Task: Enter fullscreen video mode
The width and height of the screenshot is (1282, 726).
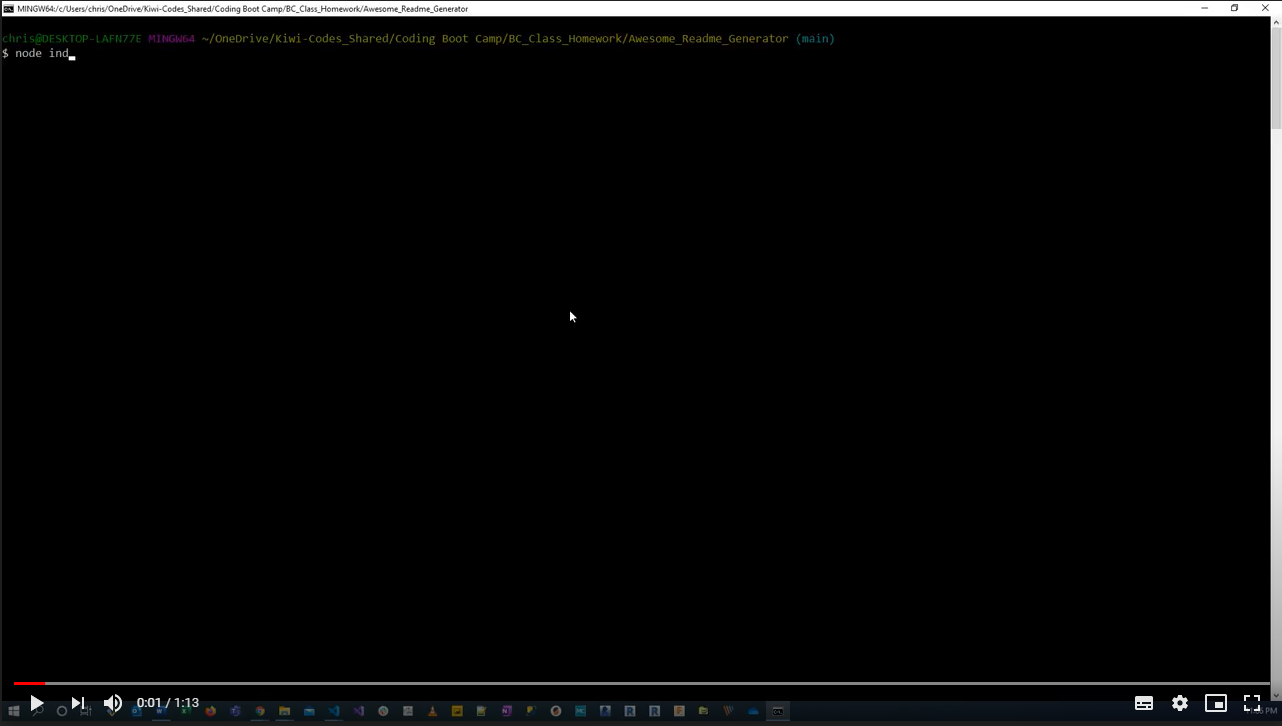Action: coord(1252,703)
